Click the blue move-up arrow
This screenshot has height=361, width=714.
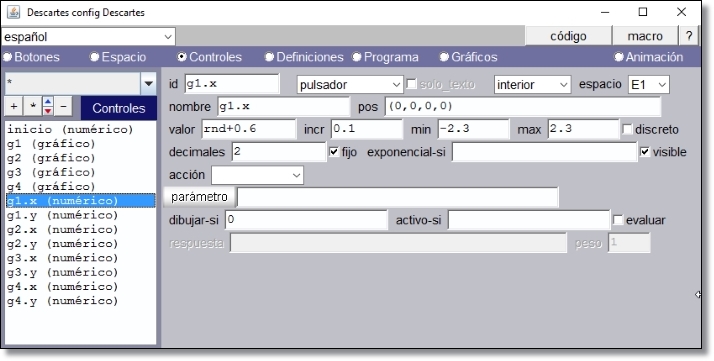(x=48, y=102)
